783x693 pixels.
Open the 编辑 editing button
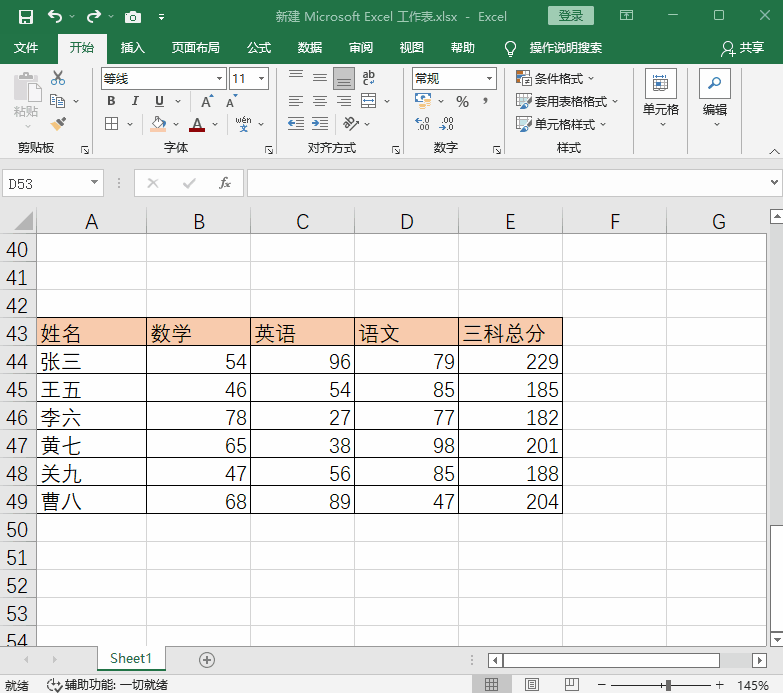[x=715, y=98]
